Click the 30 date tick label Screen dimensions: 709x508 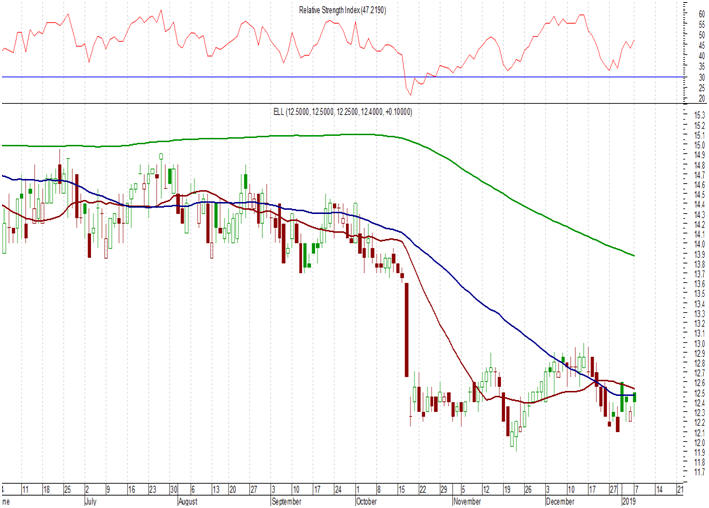pos(174,490)
